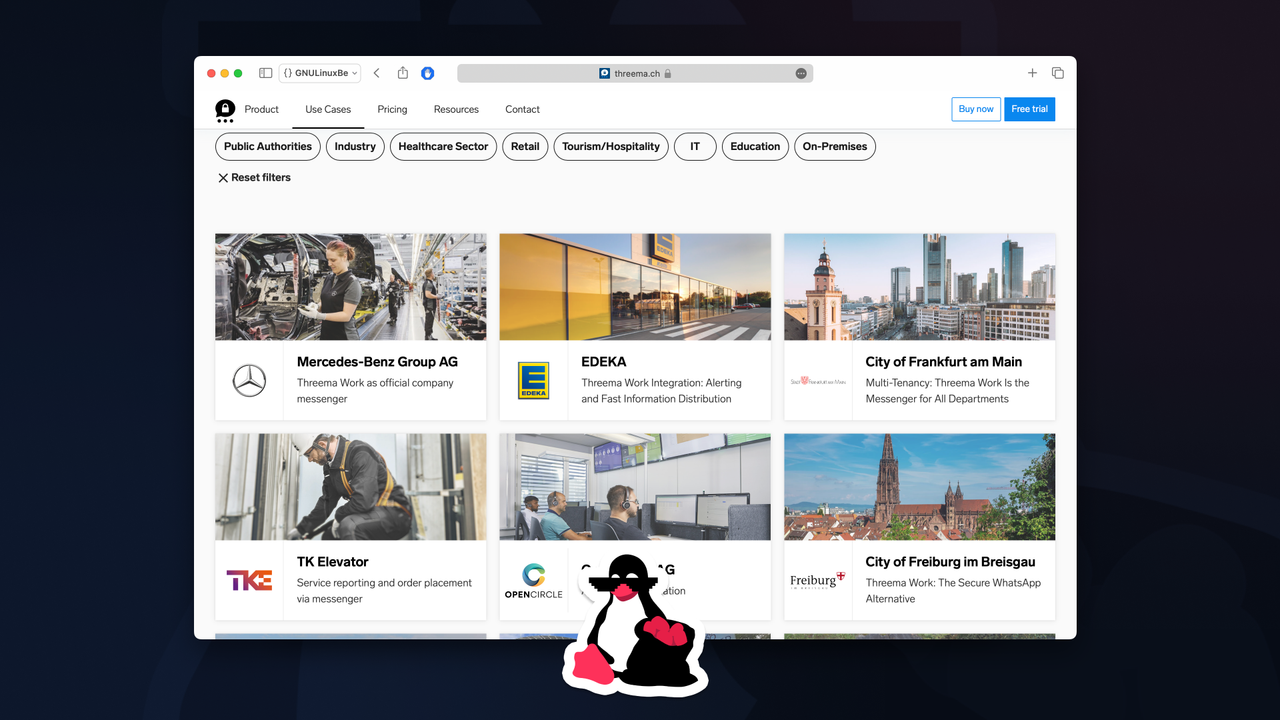Open the Use Cases menu
Screen dimensions: 1280x720
pos(328,109)
